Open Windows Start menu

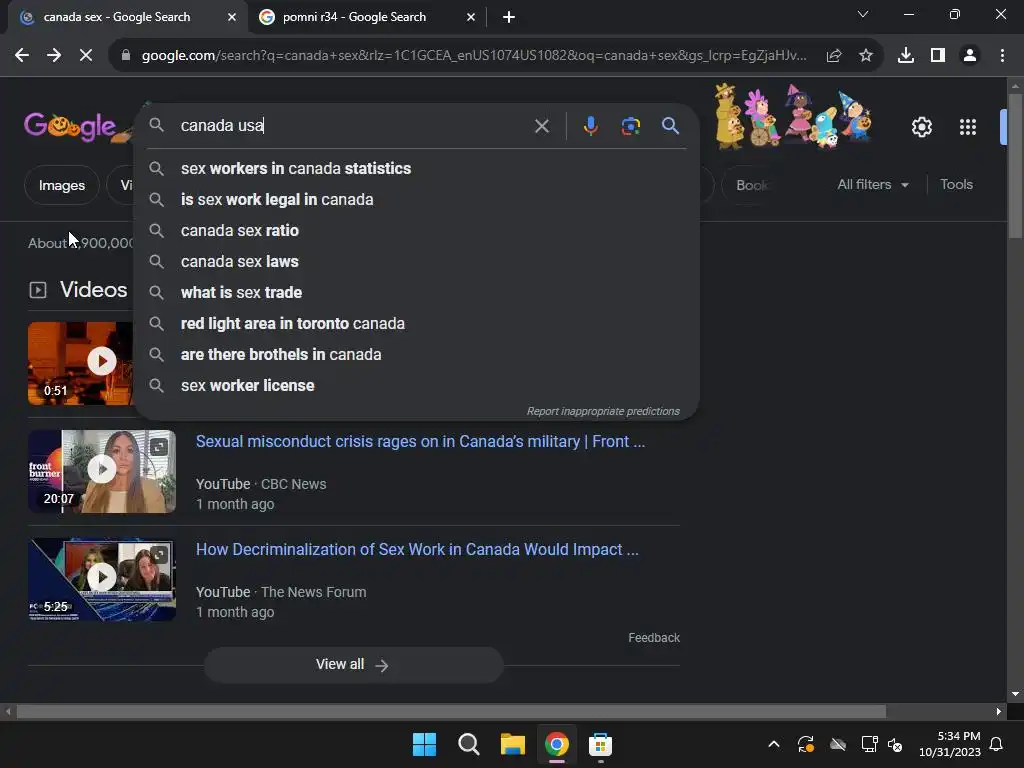pyautogui.click(x=424, y=744)
